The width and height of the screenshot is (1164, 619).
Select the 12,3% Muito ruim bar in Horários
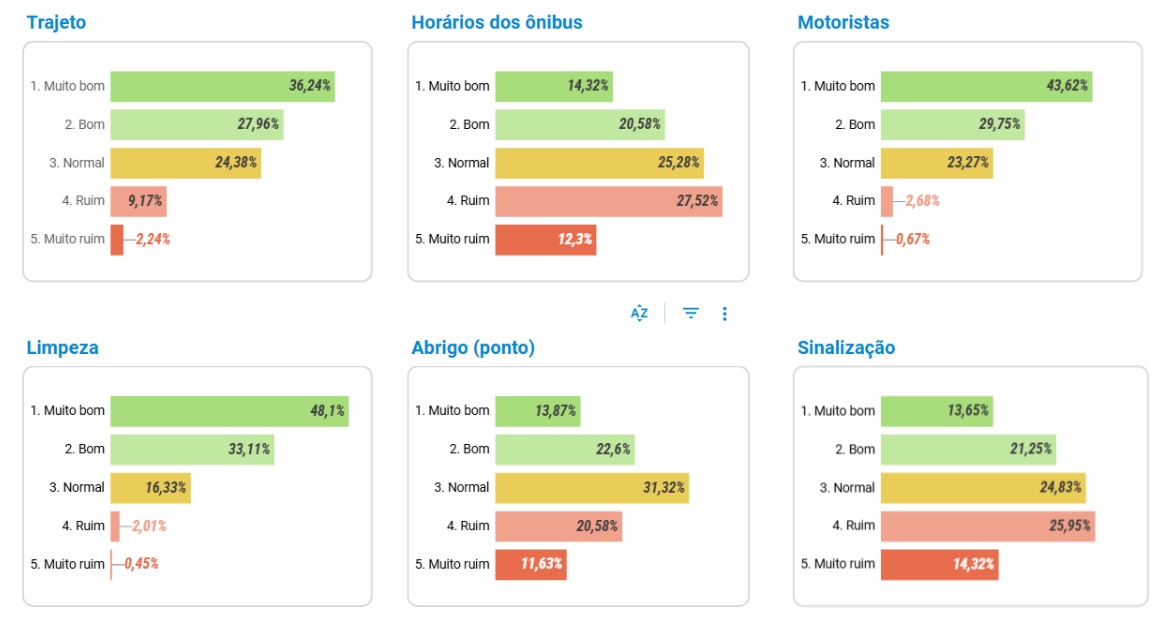pyautogui.click(x=546, y=240)
